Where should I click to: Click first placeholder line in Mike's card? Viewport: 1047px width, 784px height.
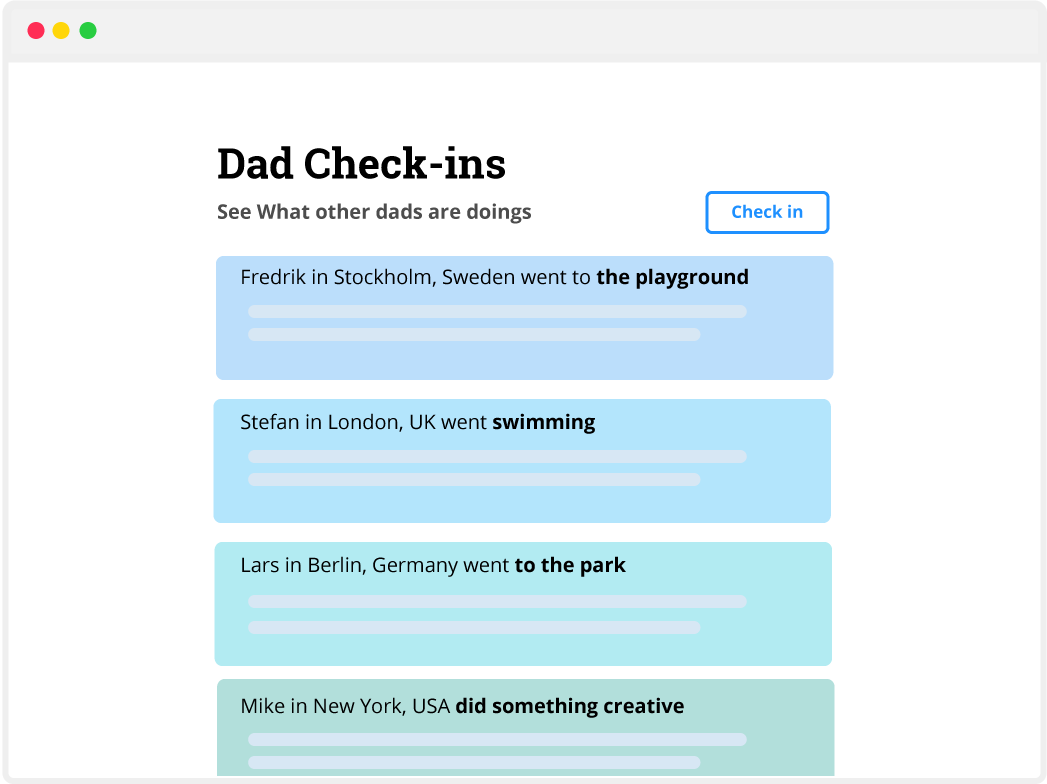[x=497, y=740]
